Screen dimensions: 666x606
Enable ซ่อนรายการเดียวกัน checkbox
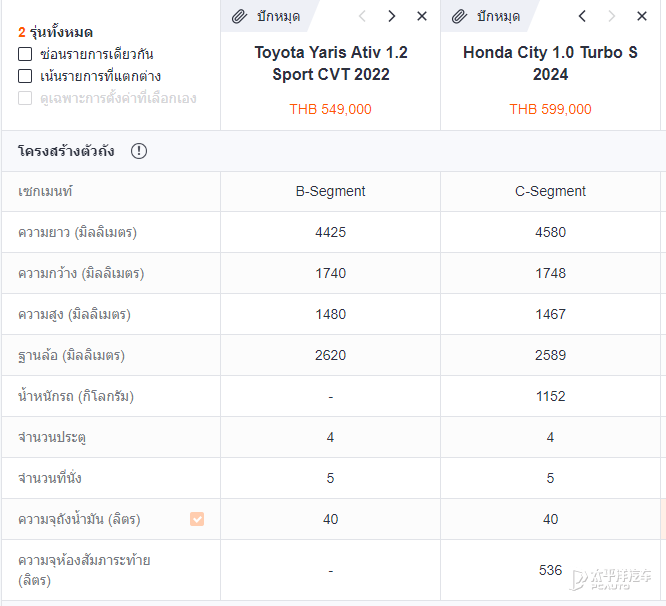click(25, 54)
